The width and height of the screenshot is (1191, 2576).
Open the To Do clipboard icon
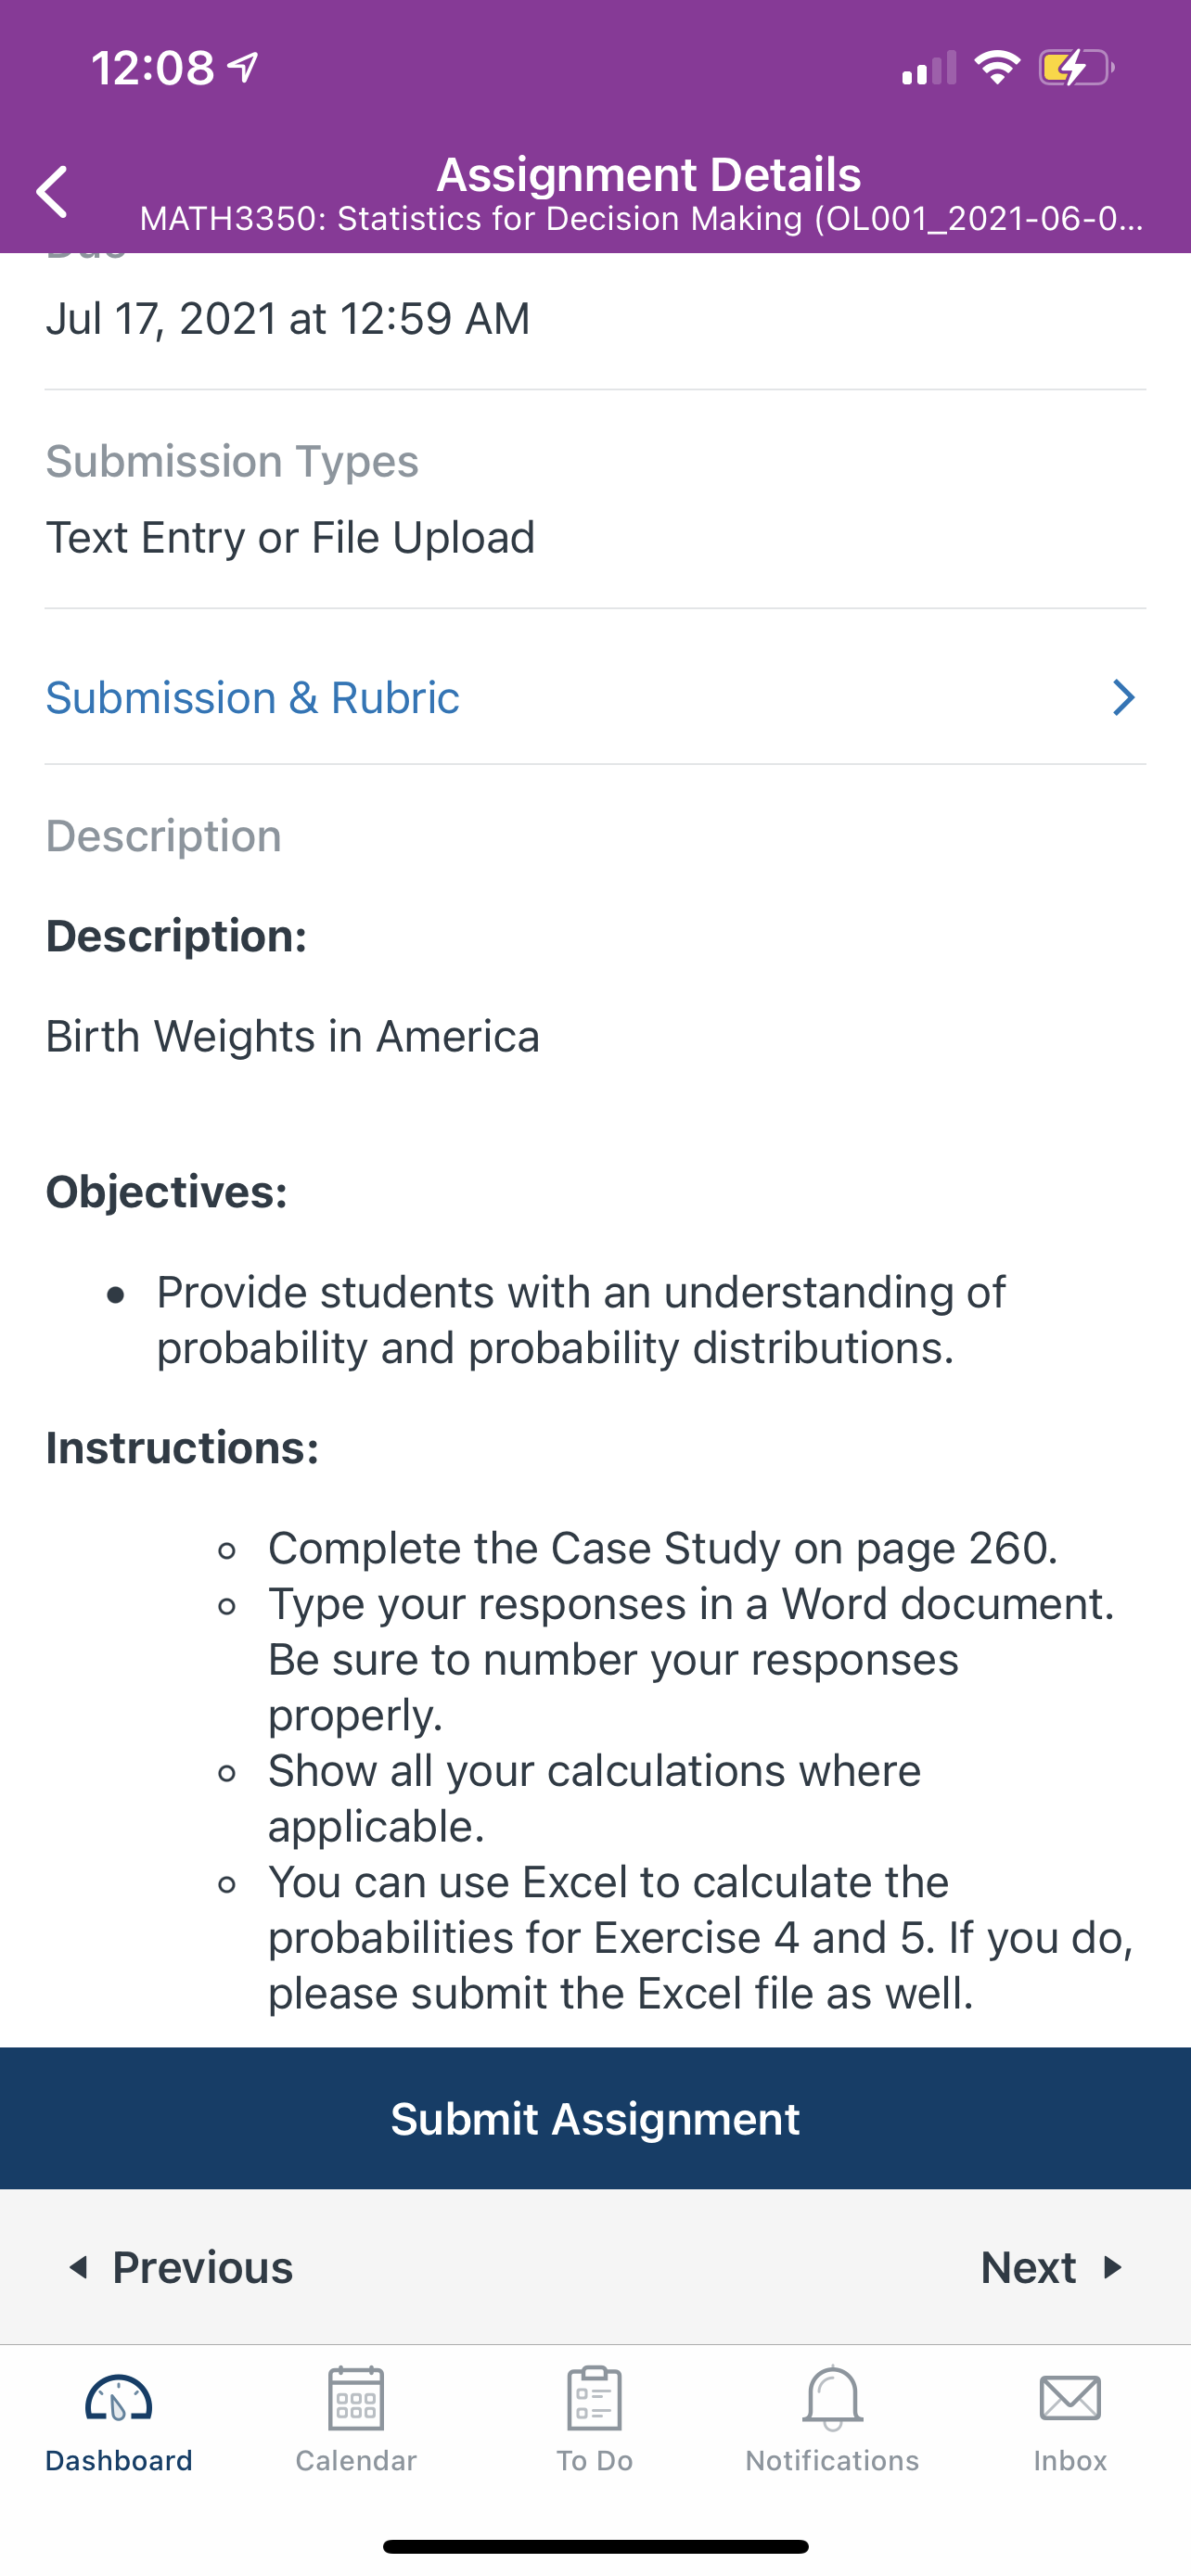(x=594, y=2398)
